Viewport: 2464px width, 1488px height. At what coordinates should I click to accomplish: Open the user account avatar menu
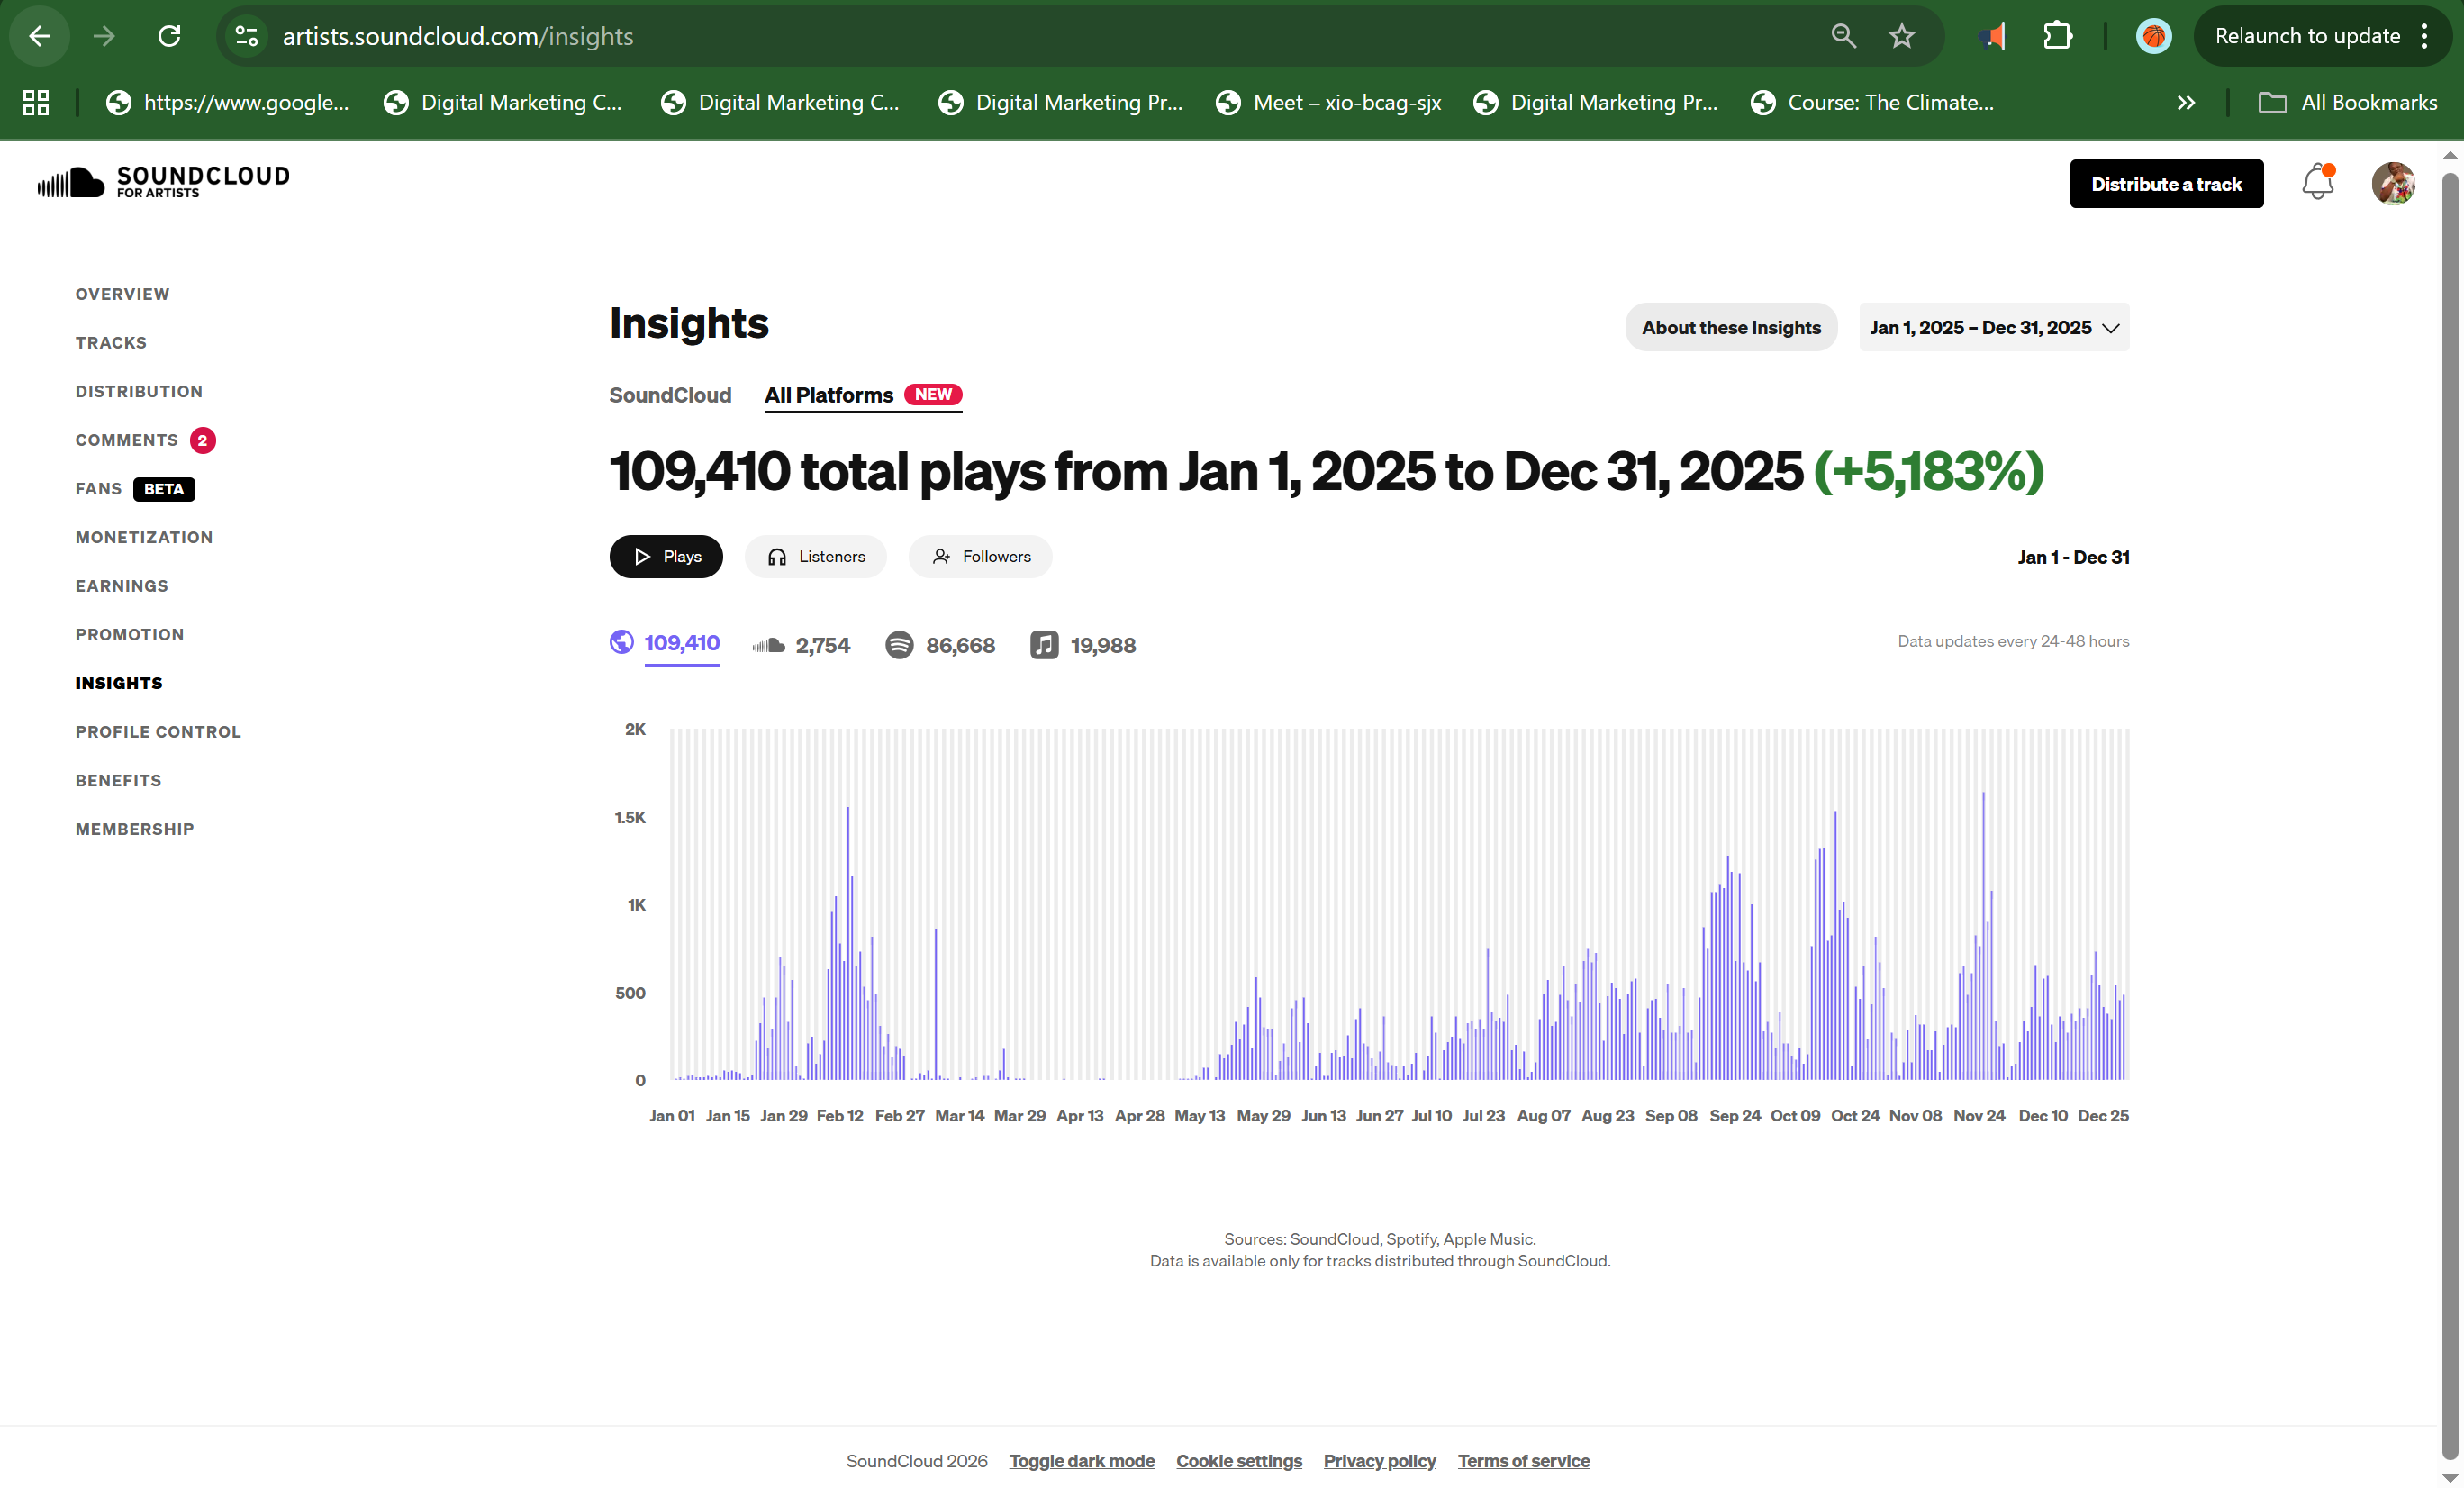[x=2392, y=183]
